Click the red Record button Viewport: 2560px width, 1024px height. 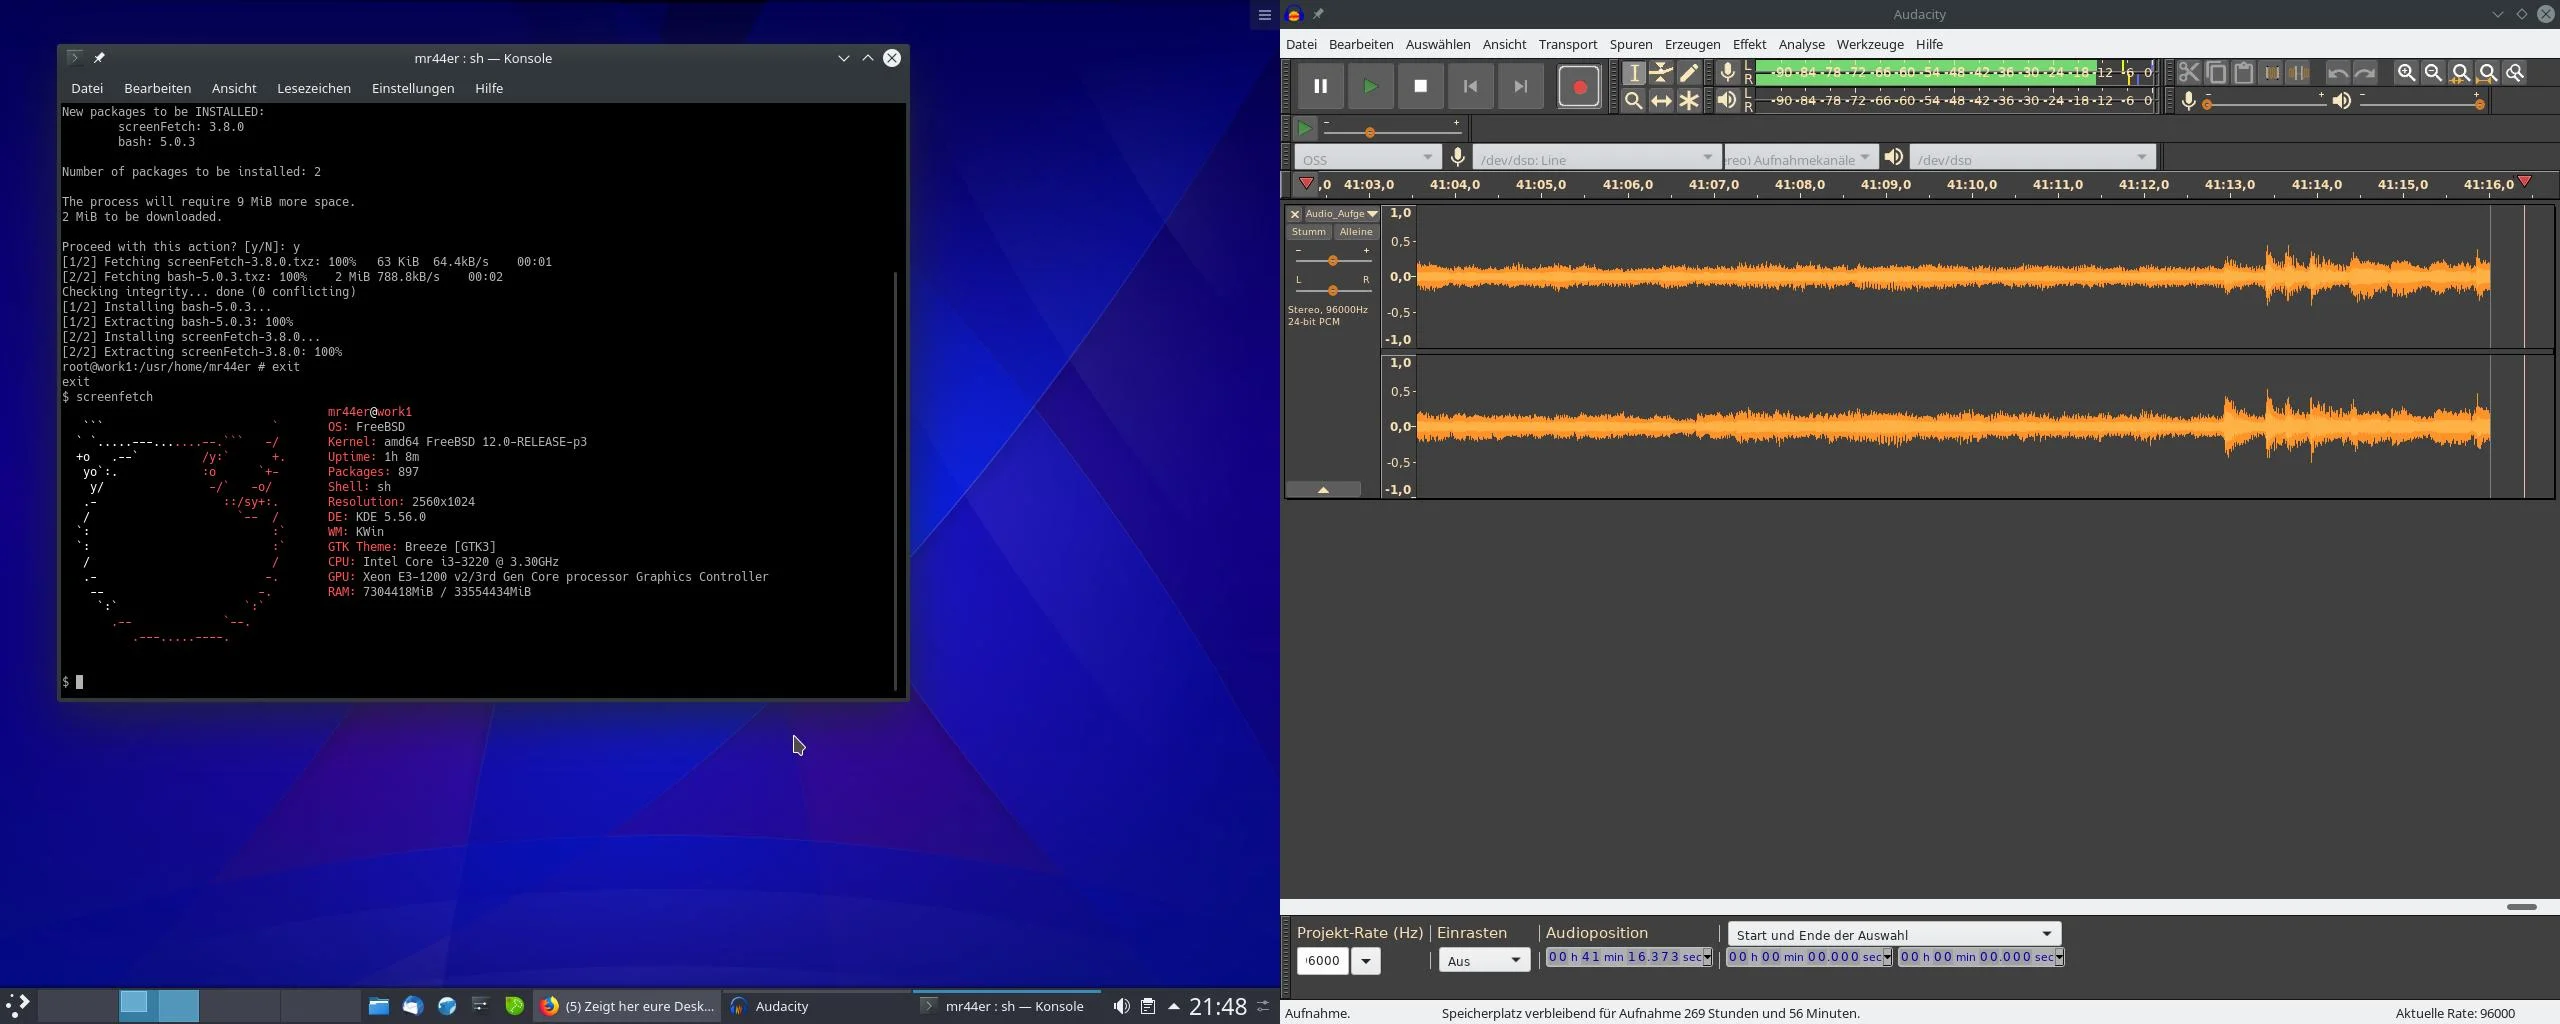(x=1579, y=86)
